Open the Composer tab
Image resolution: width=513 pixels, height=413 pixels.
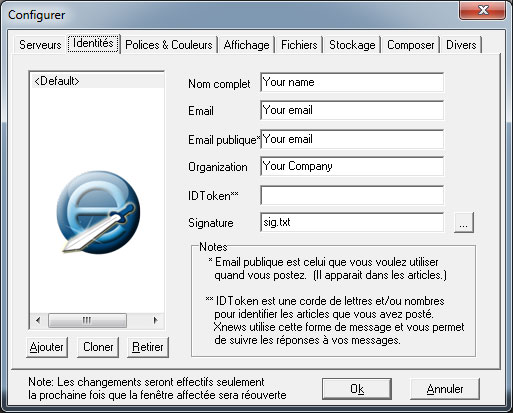(411, 45)
